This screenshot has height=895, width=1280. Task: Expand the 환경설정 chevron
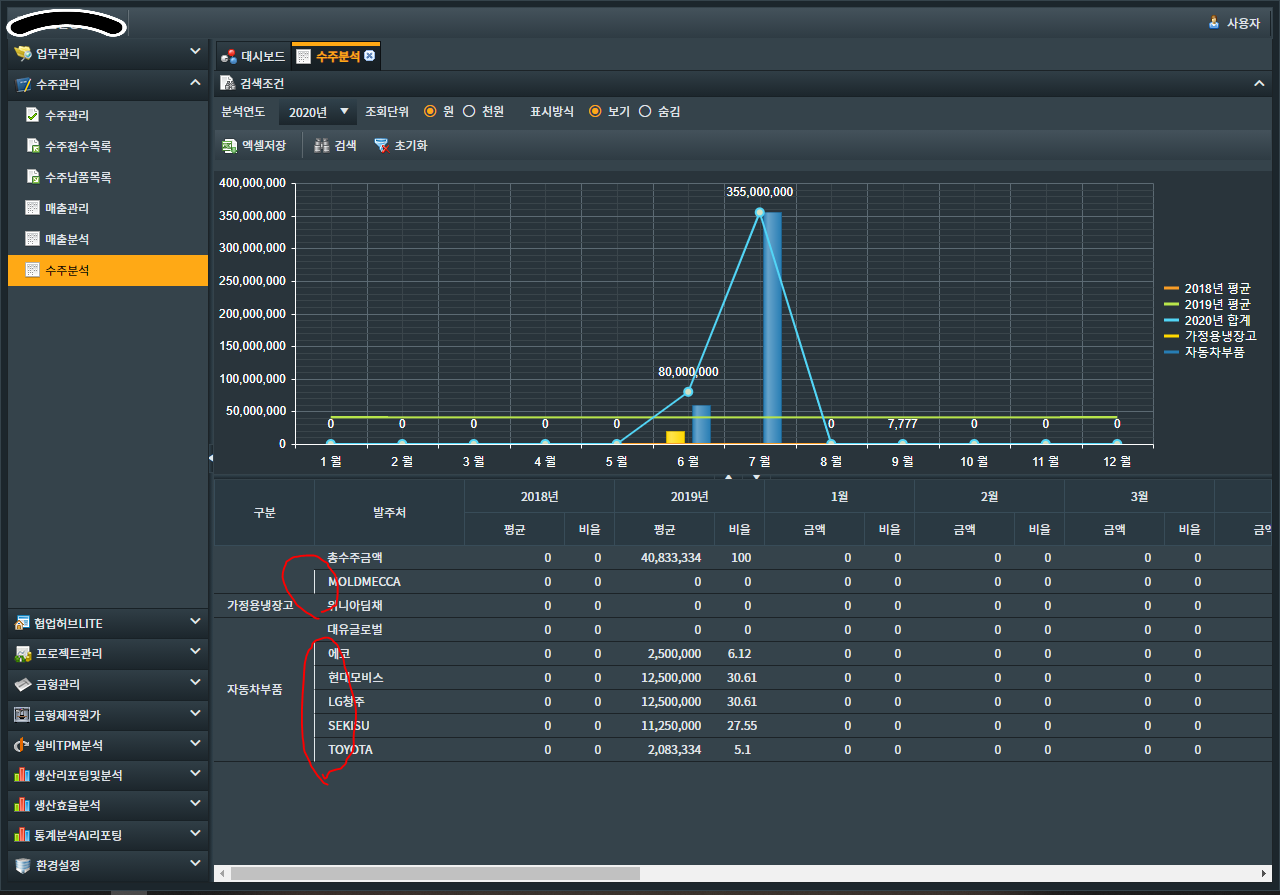click(195, 865)
